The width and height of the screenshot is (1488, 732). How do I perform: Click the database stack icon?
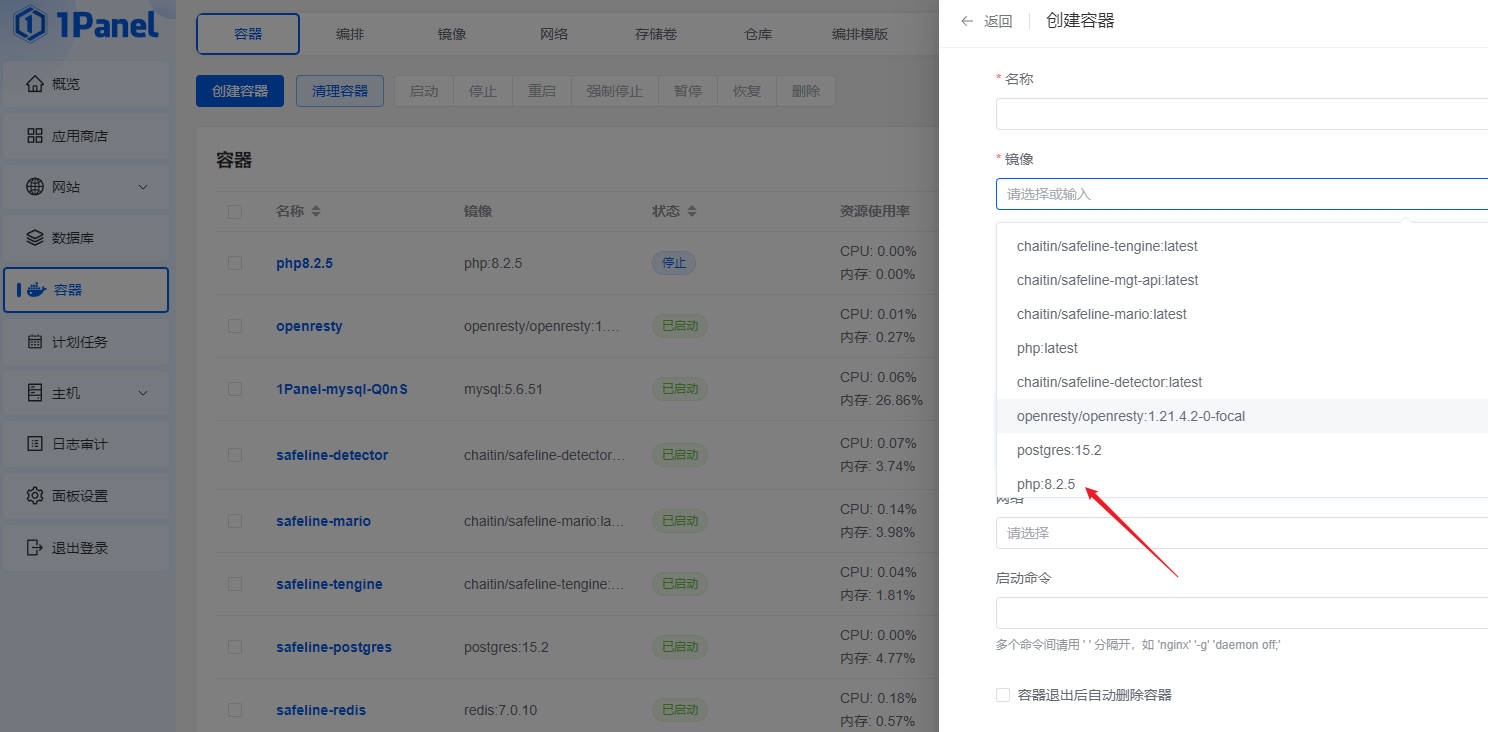coord(35,238)
